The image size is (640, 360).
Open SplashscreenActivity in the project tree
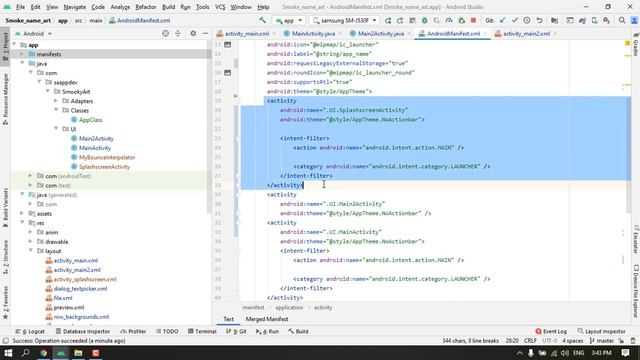pyautogui.click(x=104, y=167)
